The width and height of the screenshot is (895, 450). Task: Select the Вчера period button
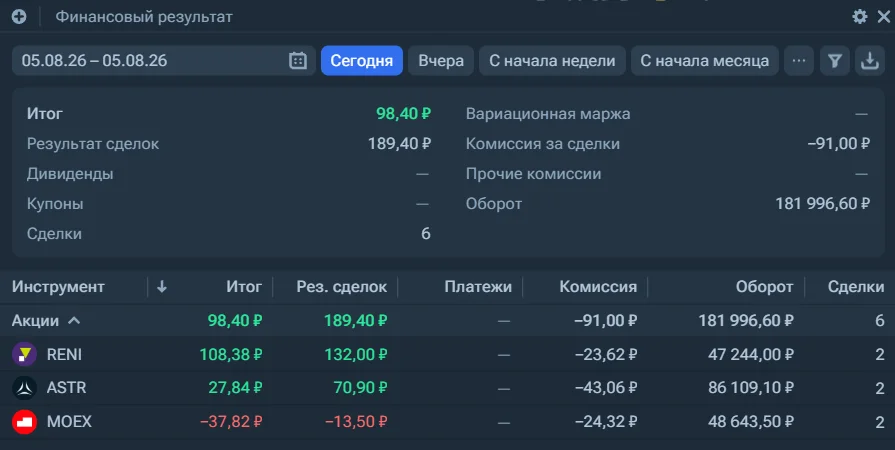441,61
